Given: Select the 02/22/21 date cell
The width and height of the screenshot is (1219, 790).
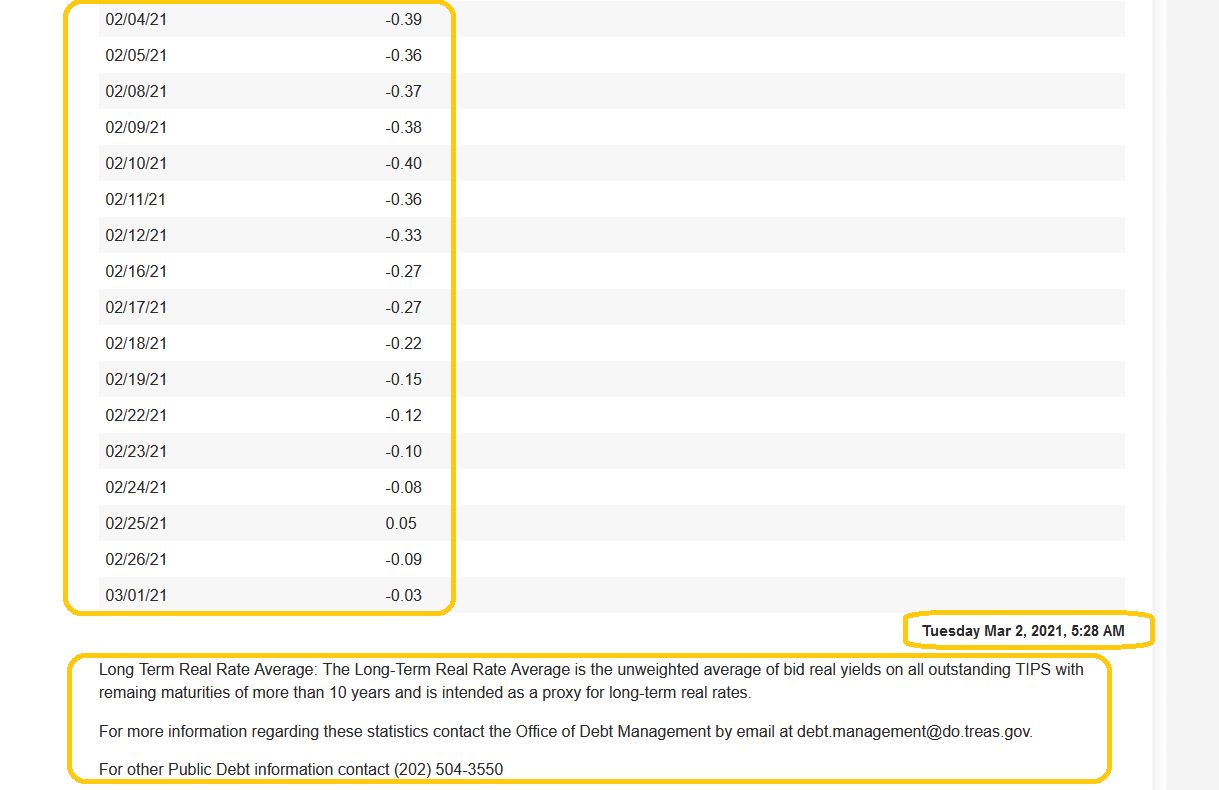Looking at the screenshot, I should click(x=136, y=415).
